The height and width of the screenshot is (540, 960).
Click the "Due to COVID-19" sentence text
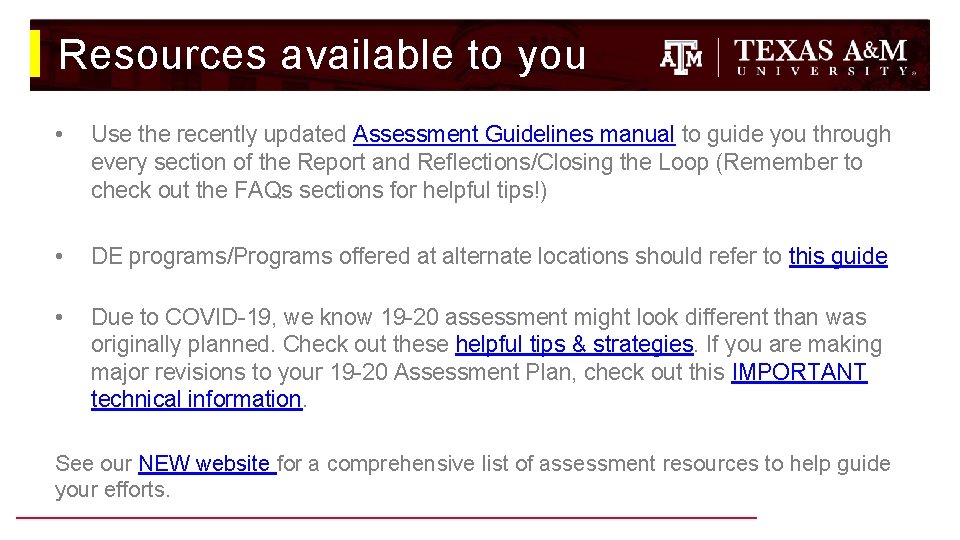click(180, 317)
